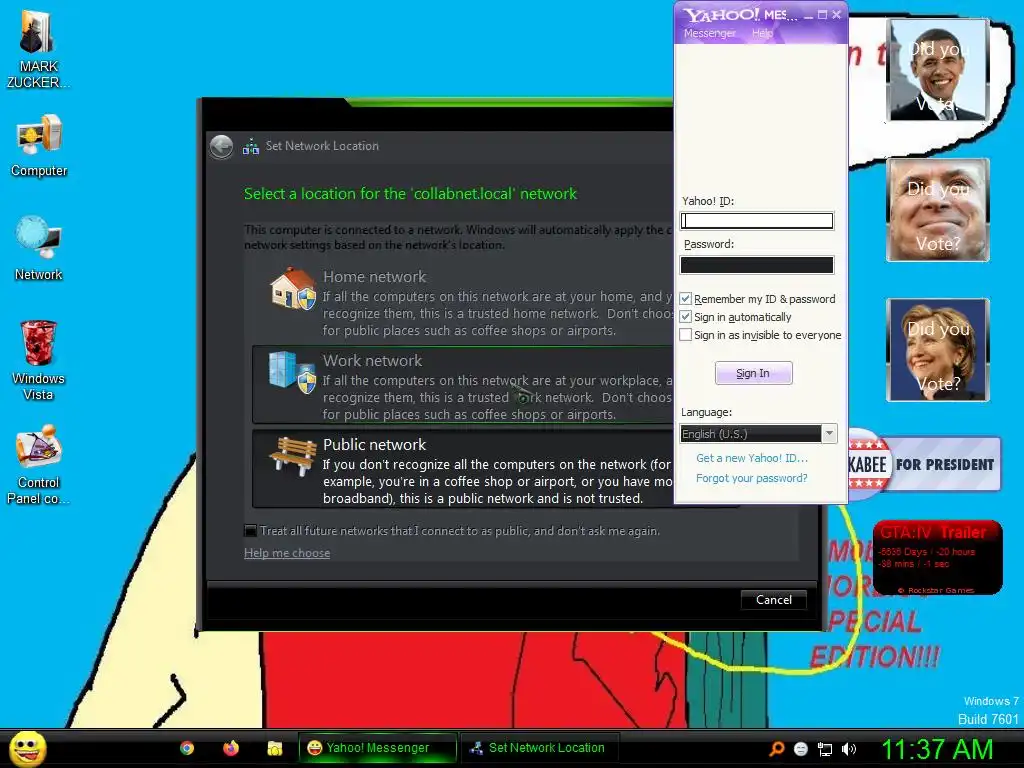Screen dimensions: 1024x768
Task: Open the MARK ZUCKER... desktop icon
Action: pos(38,48)
